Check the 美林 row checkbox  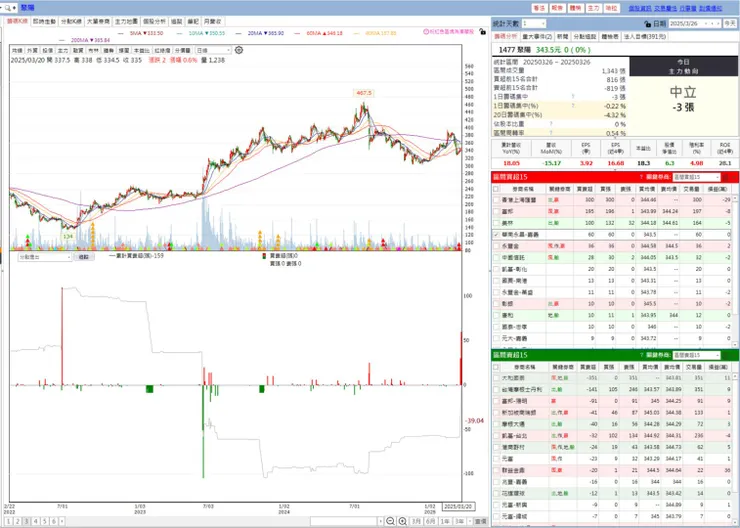(496, 223)
